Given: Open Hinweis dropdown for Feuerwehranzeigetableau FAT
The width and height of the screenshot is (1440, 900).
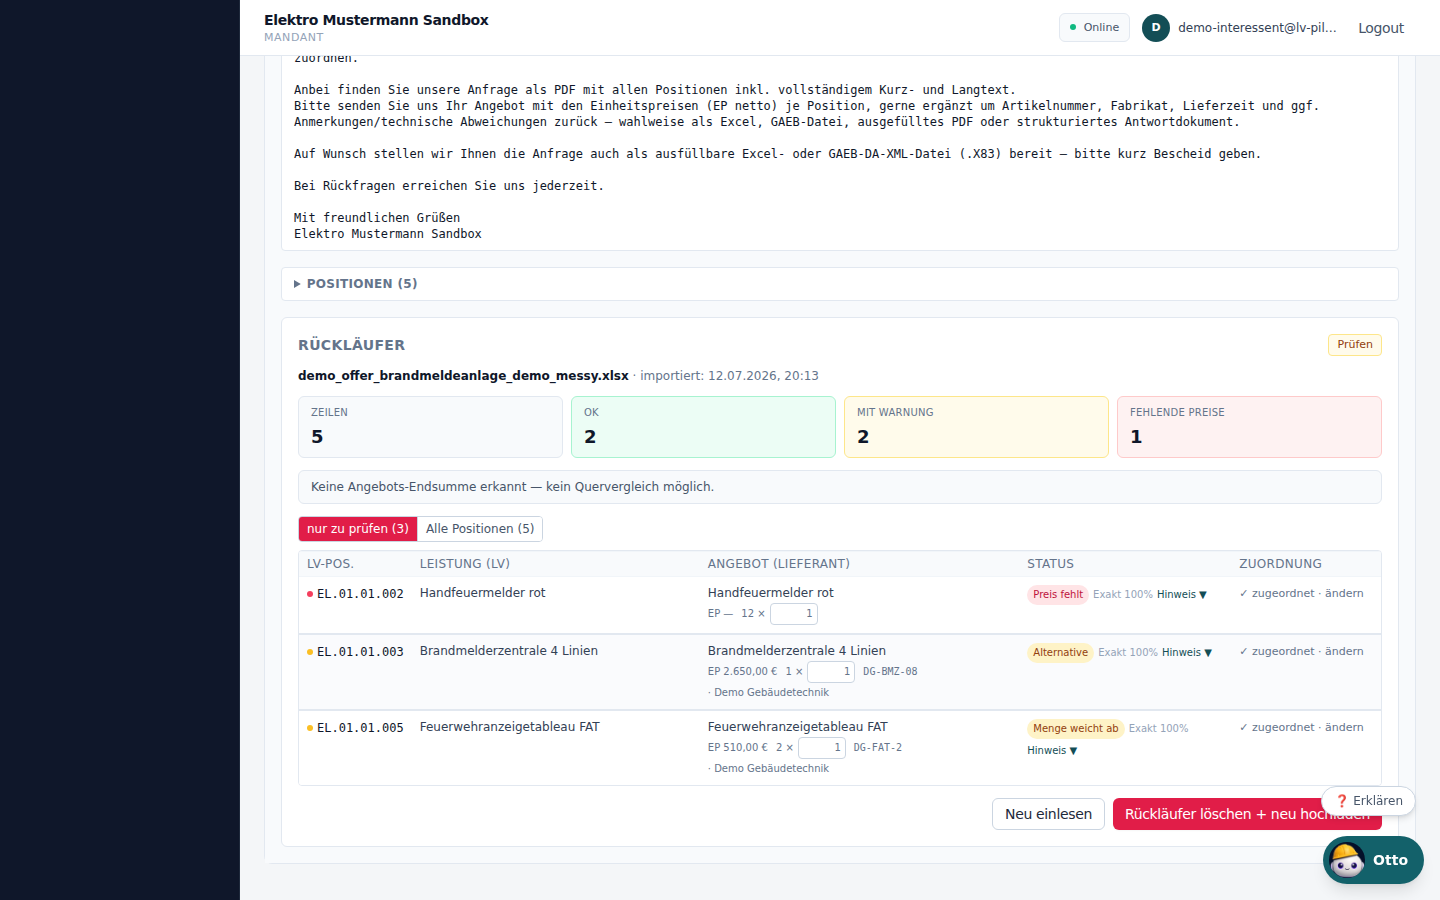Looking at the screenshot, I should point(1052,750).
